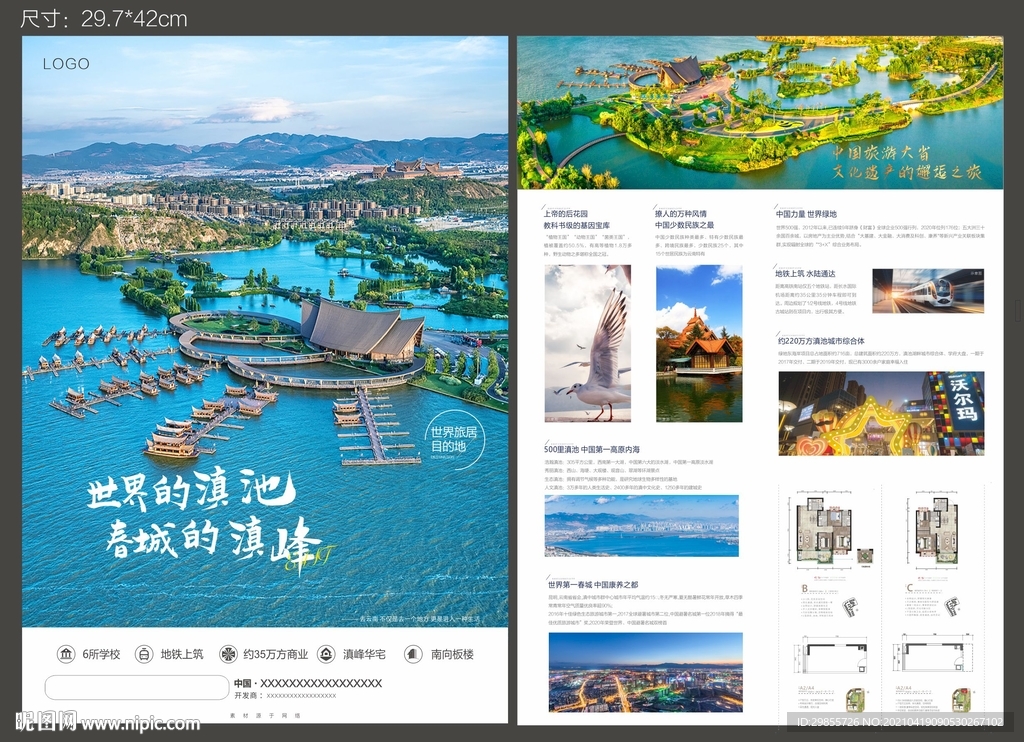Click the wooden temple photo
Image resolution: width=1024 pixels, height=742 pixels.
click(698, 345)
